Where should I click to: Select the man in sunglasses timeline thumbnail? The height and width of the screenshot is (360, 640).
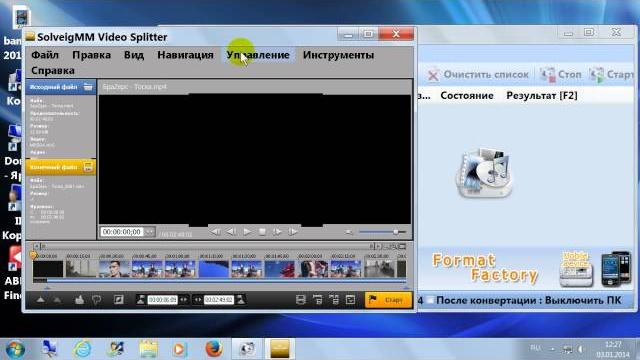[x=114, y=269]
